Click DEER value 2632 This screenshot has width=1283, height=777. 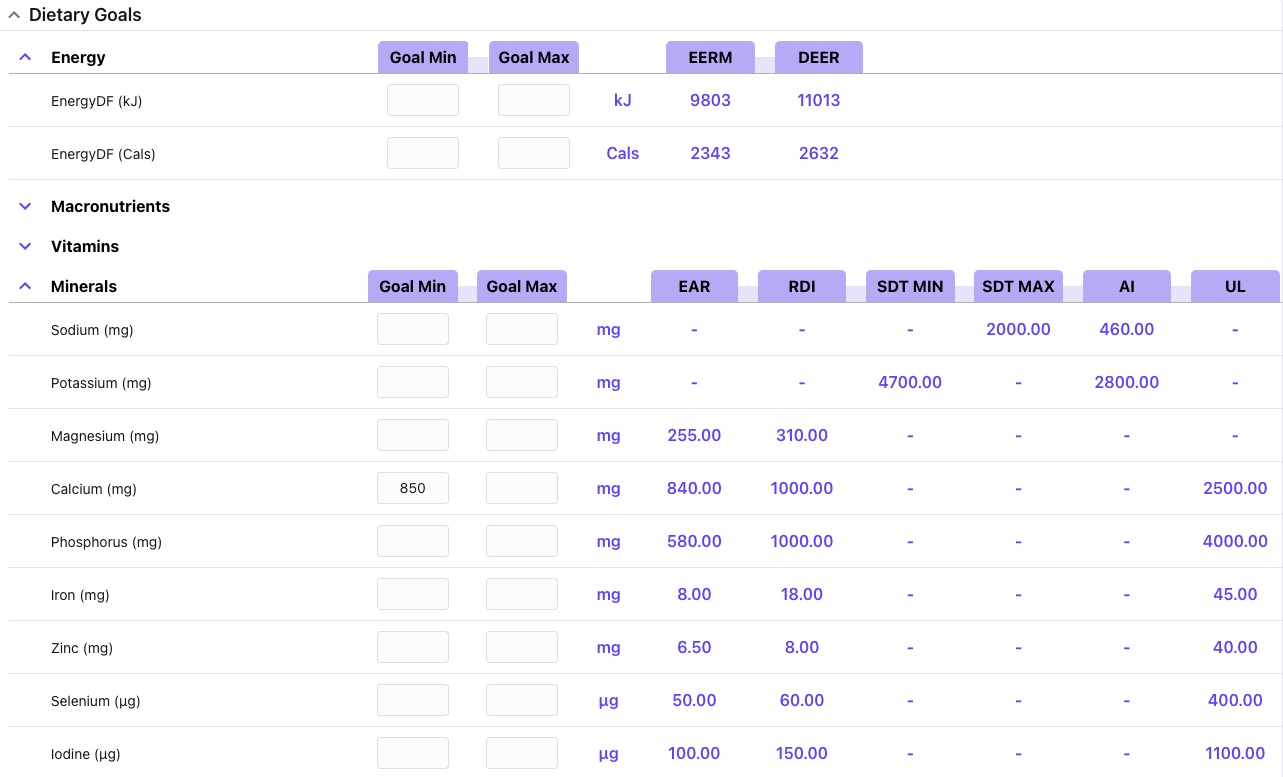tap(819, 153)
